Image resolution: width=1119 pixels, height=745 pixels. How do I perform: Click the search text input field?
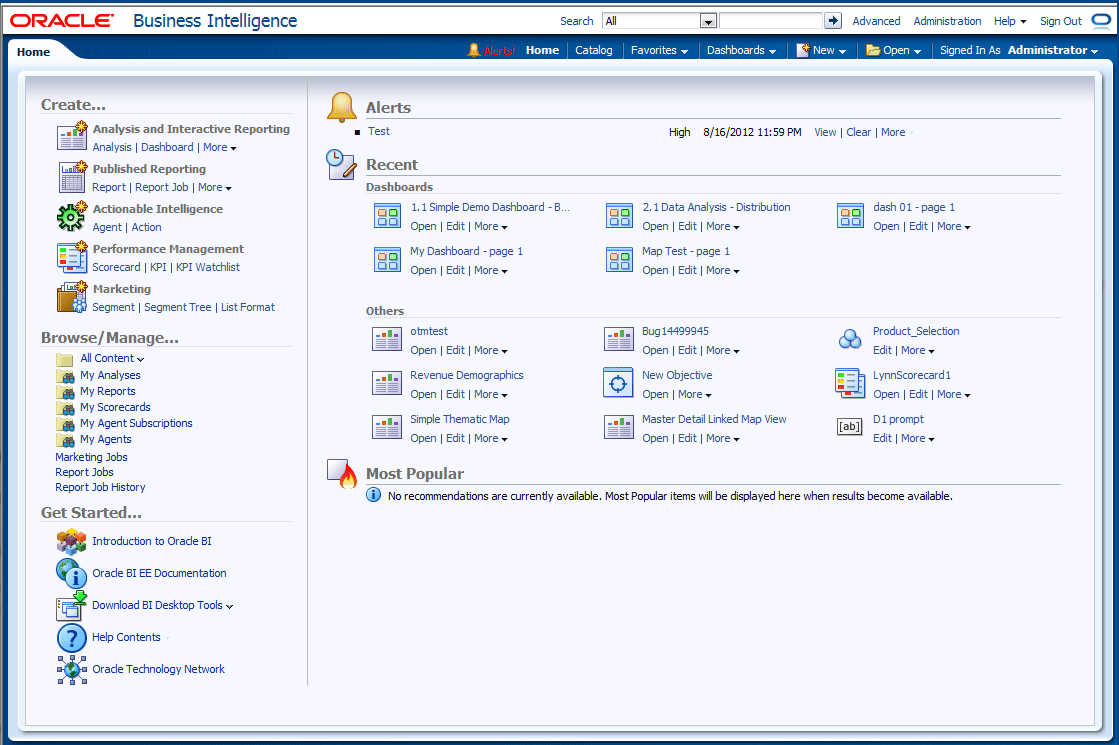click(x=770, y=21)
